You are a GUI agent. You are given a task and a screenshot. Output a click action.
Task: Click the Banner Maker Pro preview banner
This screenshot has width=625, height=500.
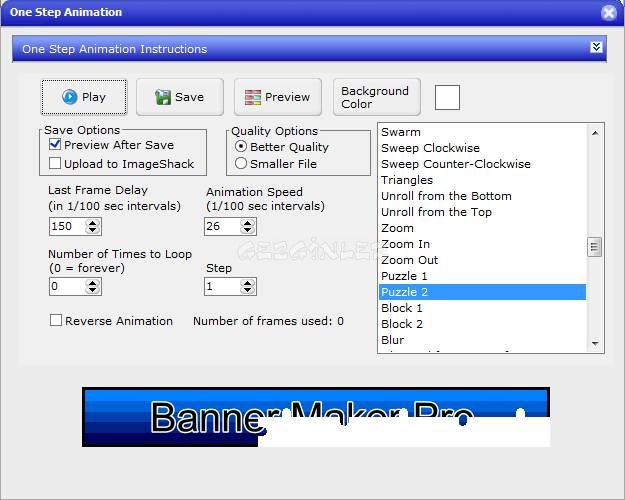click(x=315, y=417)
